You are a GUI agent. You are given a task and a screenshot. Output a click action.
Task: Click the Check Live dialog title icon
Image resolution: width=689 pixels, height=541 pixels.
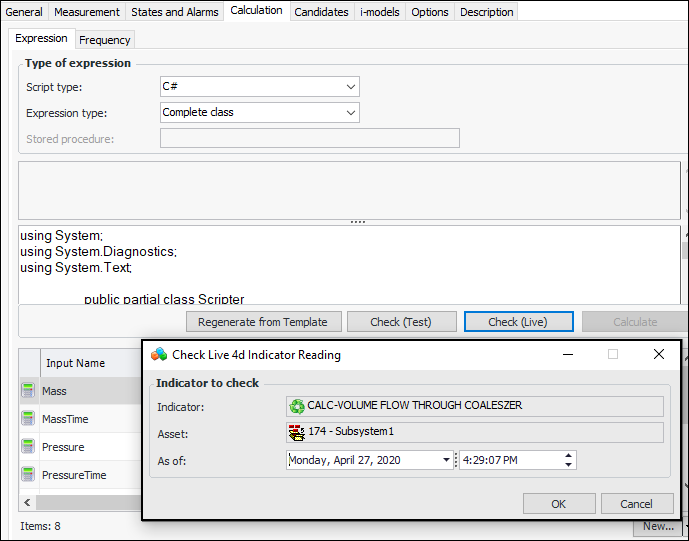159,354
